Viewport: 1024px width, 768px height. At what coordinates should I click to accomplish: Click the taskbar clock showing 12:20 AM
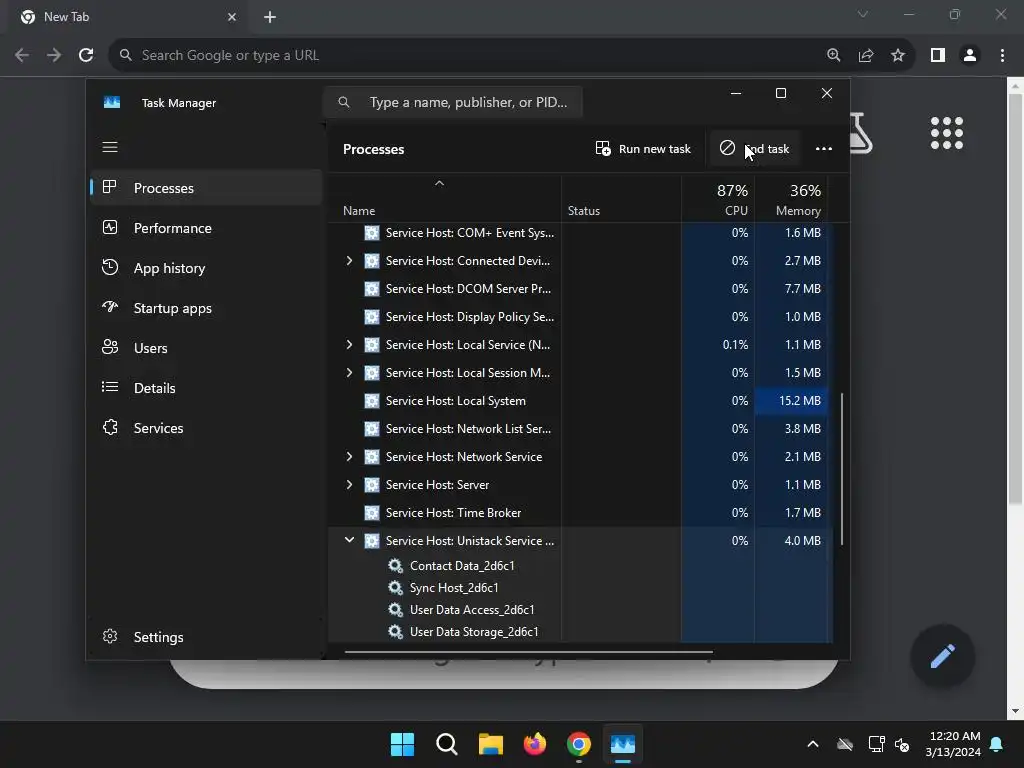pos(953,744)
